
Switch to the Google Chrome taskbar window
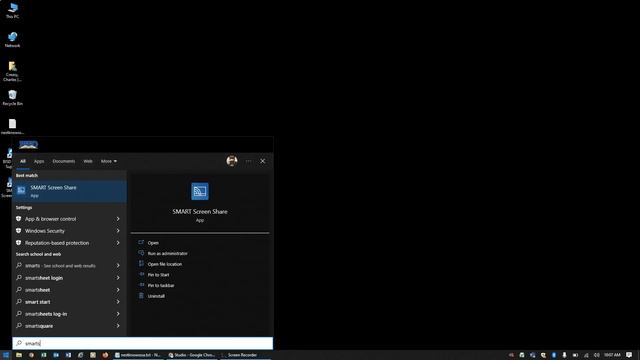click(192, 355)
